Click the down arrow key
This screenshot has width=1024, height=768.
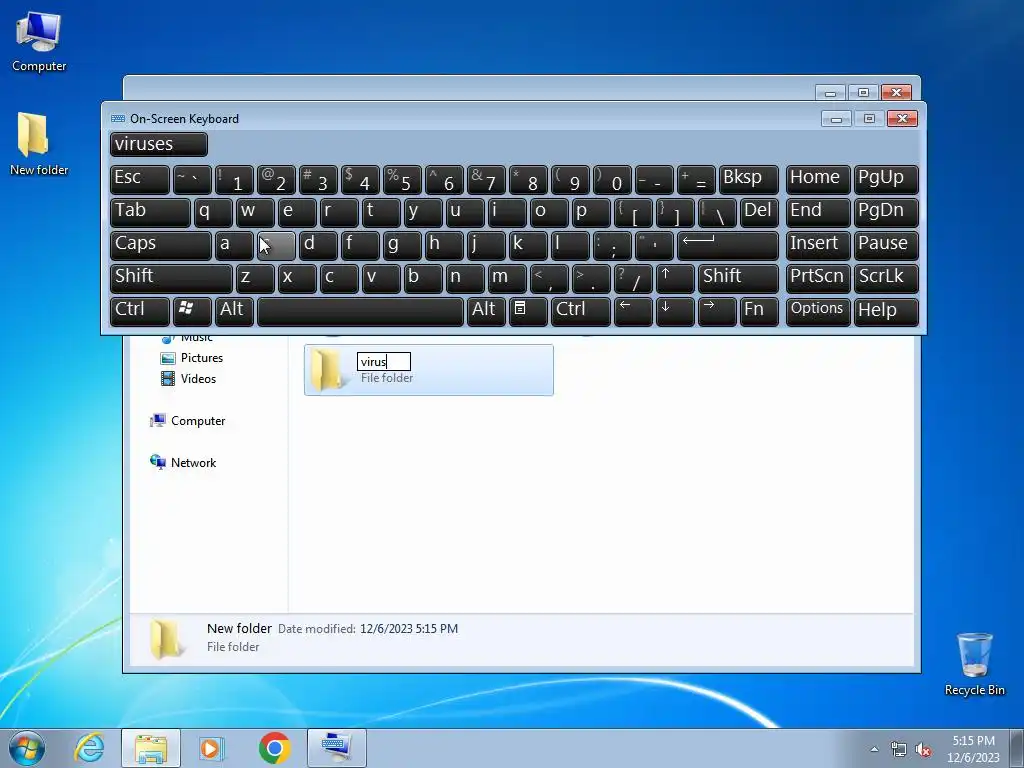click(x=675, y=311)
